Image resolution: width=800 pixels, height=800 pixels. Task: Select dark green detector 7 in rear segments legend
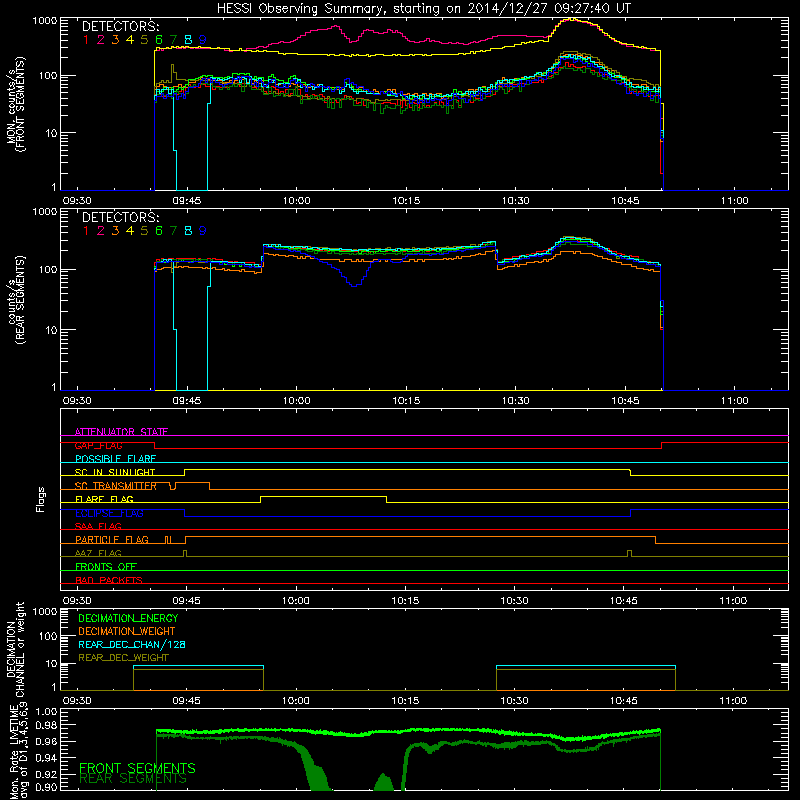click(173, 231)
